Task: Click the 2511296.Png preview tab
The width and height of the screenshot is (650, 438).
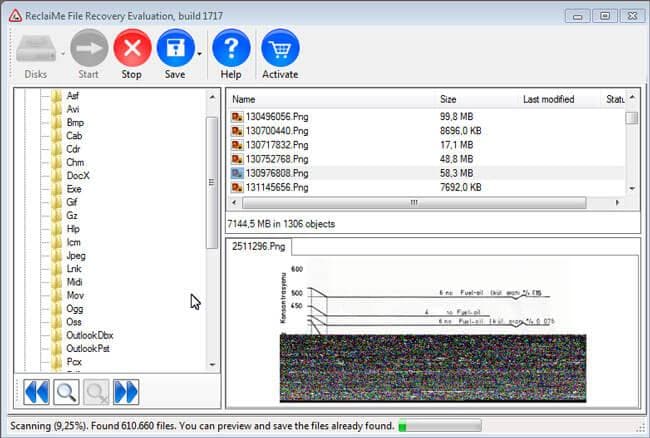Action: [259, 247]
